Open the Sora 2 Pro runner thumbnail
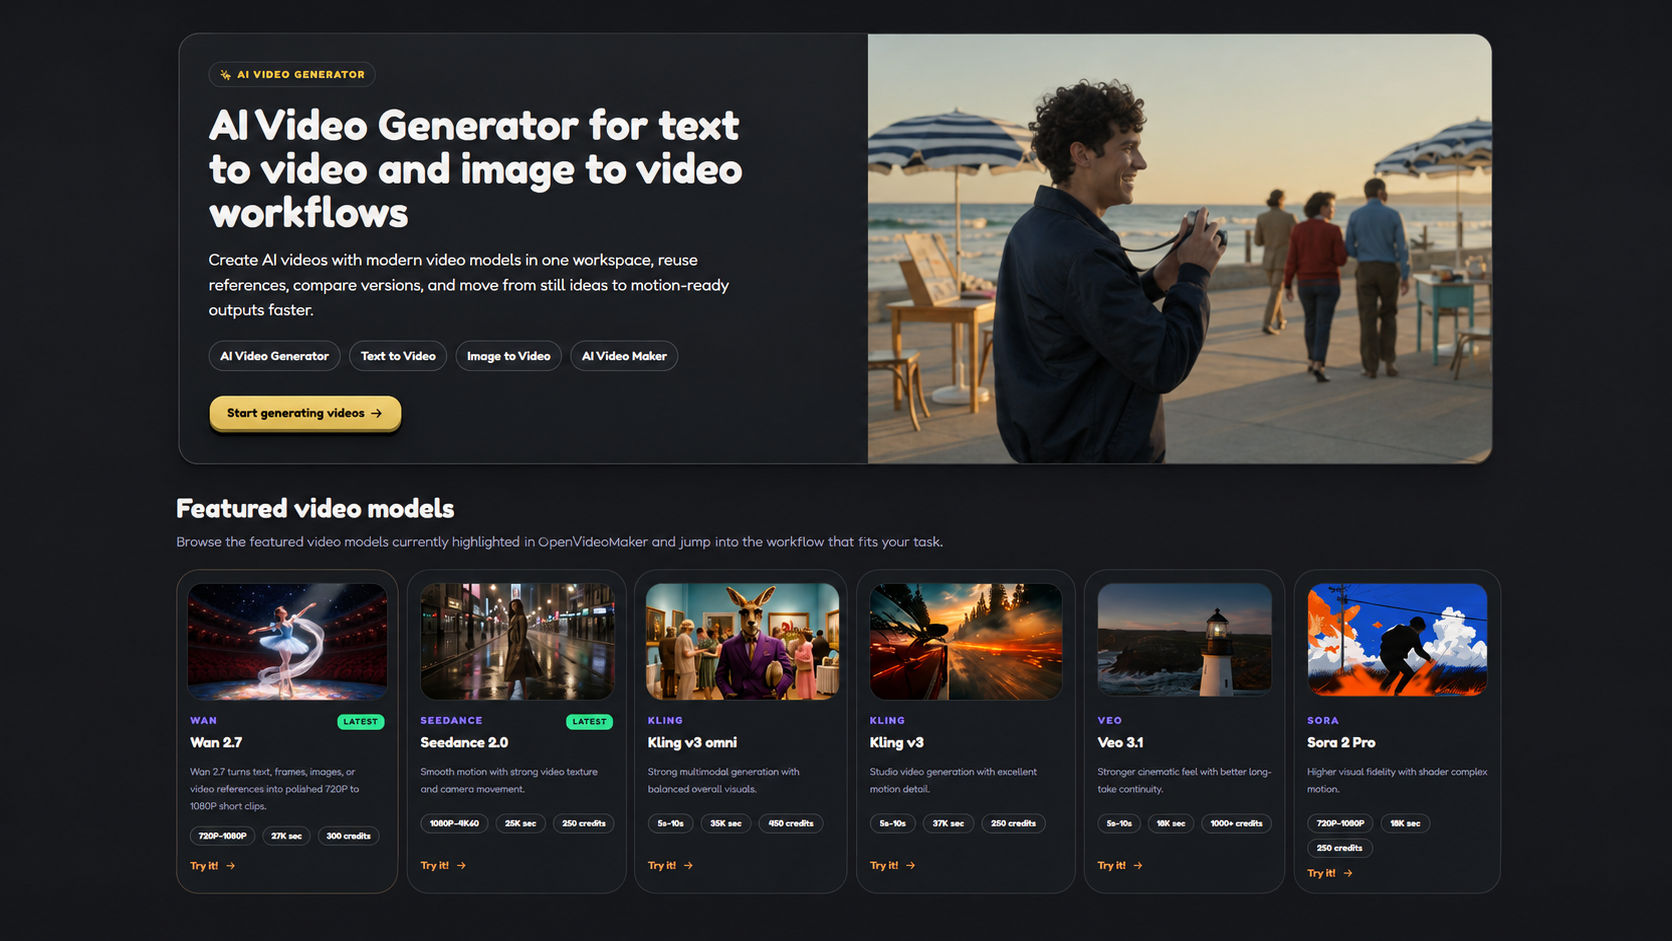 tap(1397, 639)
